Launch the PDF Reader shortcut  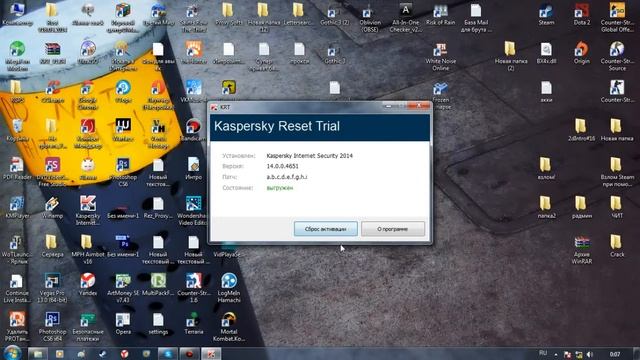17,168
